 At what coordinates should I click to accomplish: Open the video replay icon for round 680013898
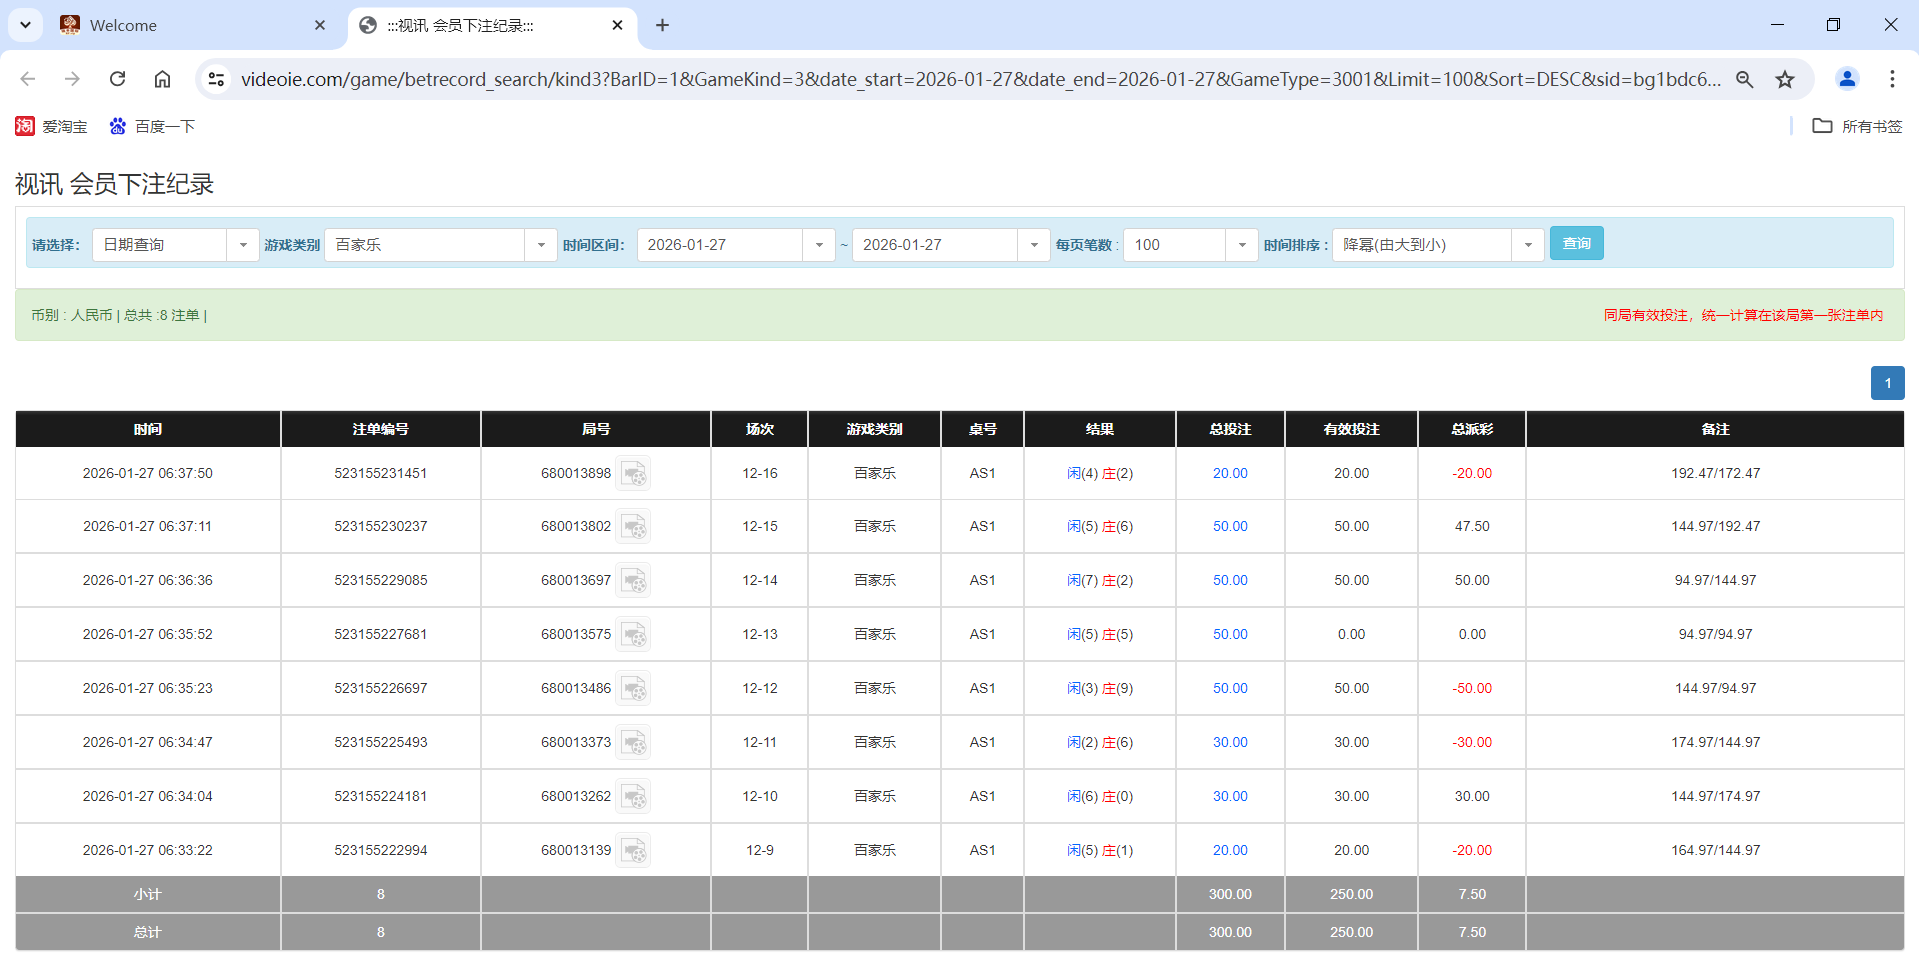click(634, 473)
